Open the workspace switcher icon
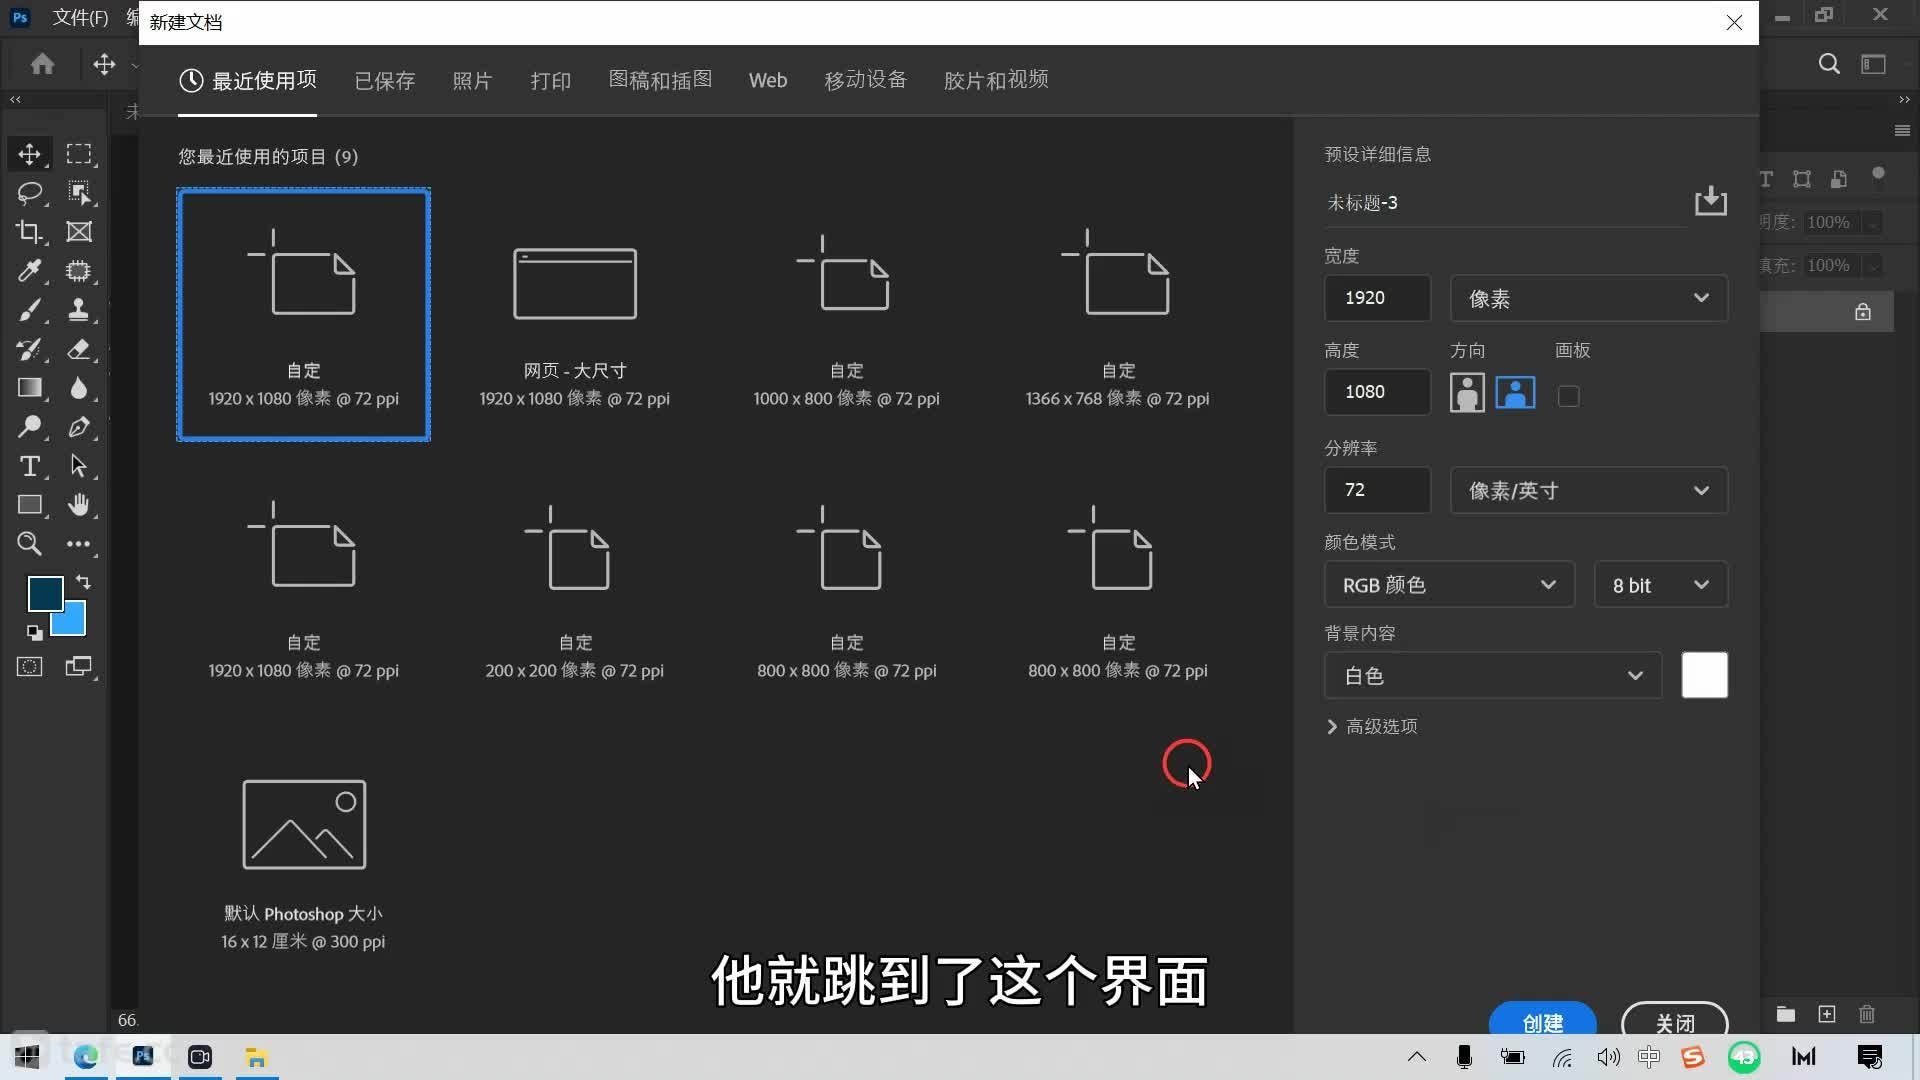The image size is (1920, 1080). point(1873,64)
